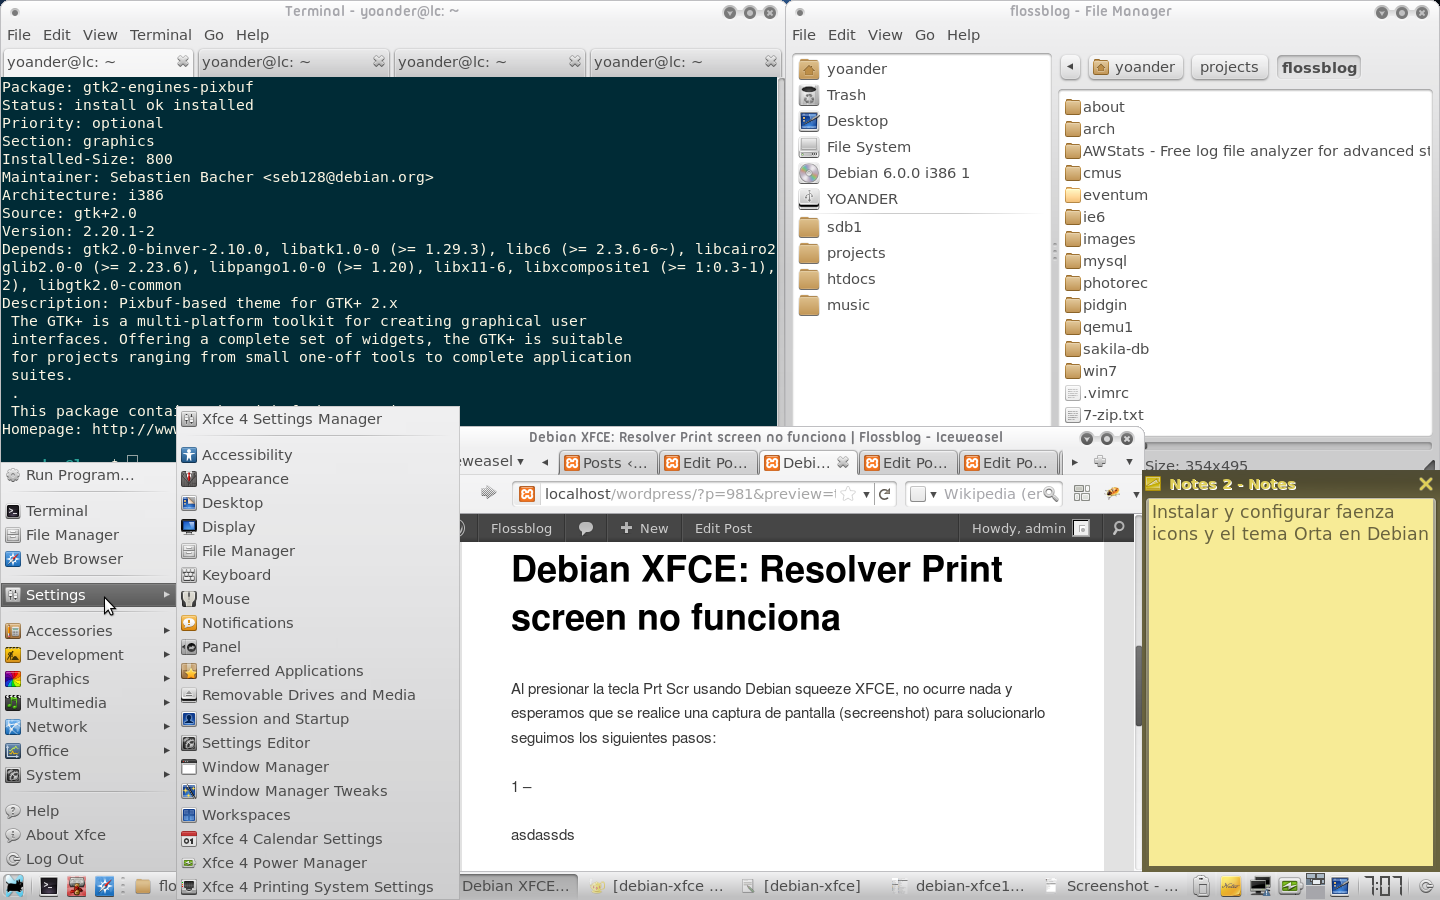Image resolution: width=1440 pixels, height=900 pixels.
Task: Click the Debian 6.0.0 i386 disc icon
Action: 809,173
